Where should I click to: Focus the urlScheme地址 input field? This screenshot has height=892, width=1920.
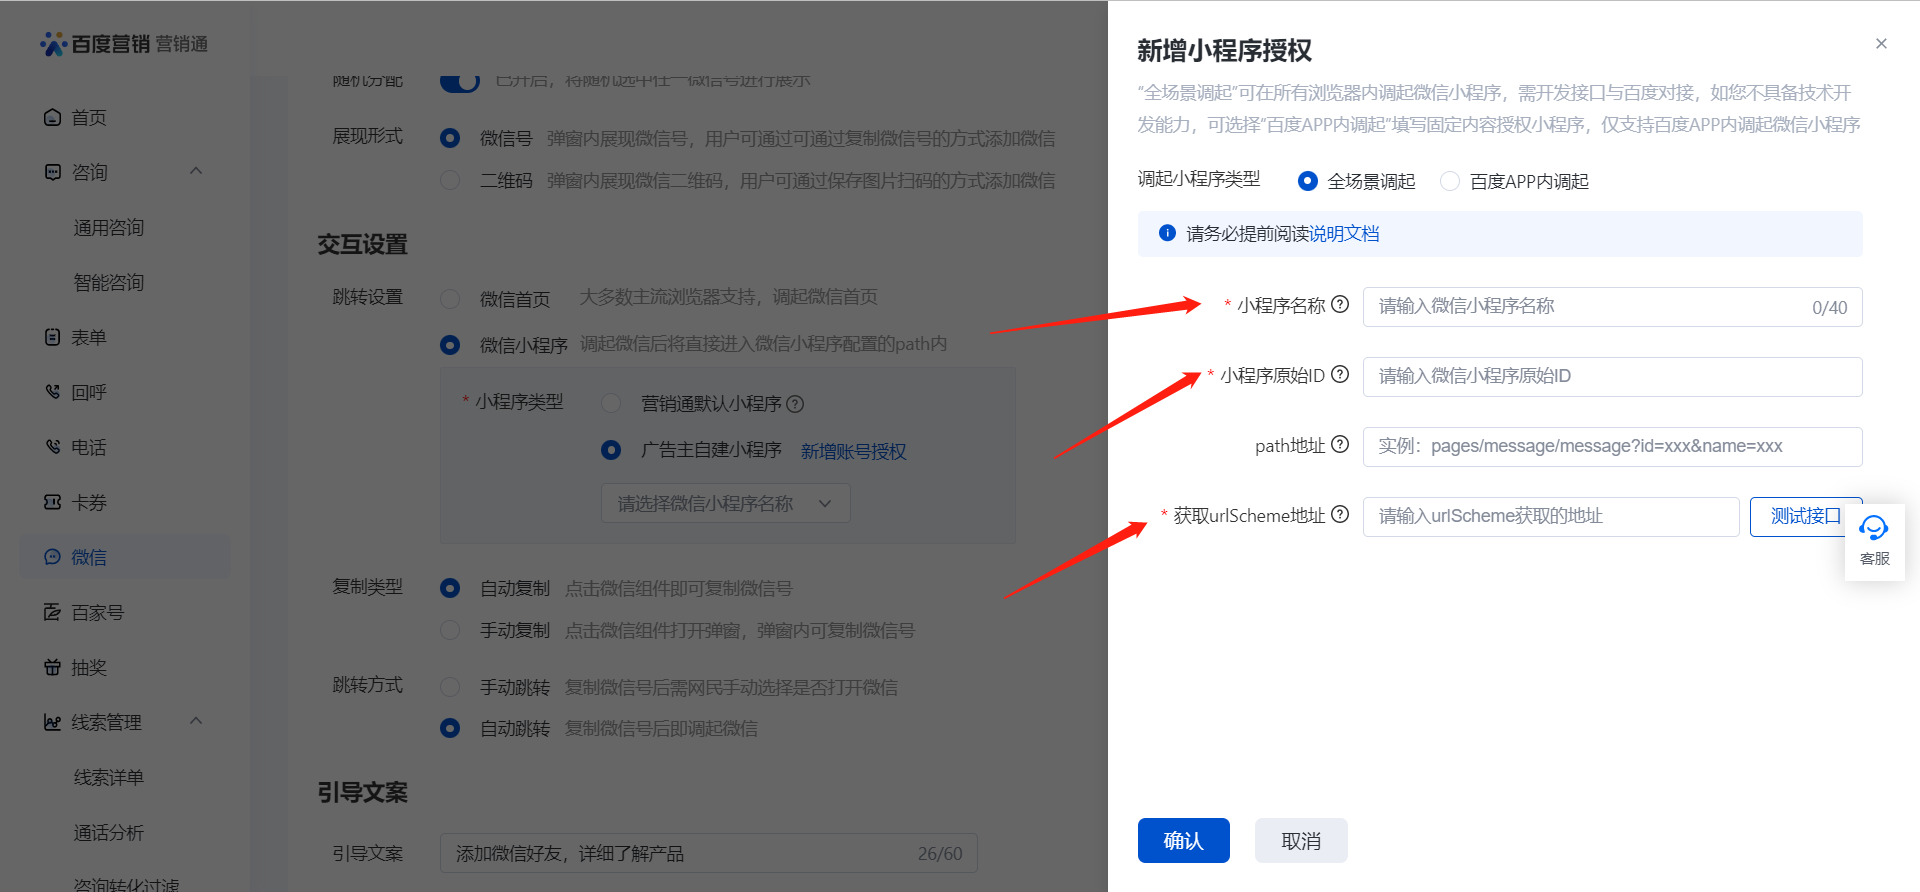pos(1551,517)
